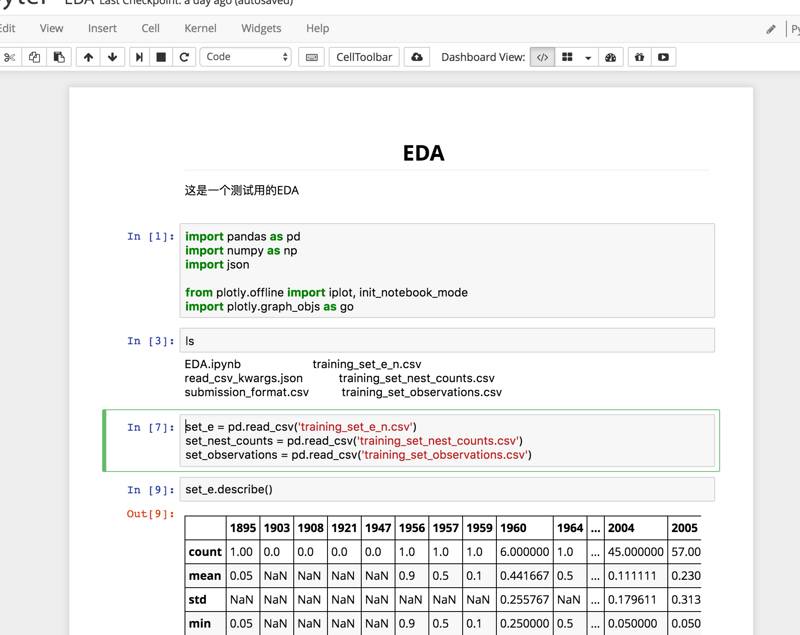Screen dimensions: 800x635
Task: Click the In [7] prompt
Action: click(151, 427)
